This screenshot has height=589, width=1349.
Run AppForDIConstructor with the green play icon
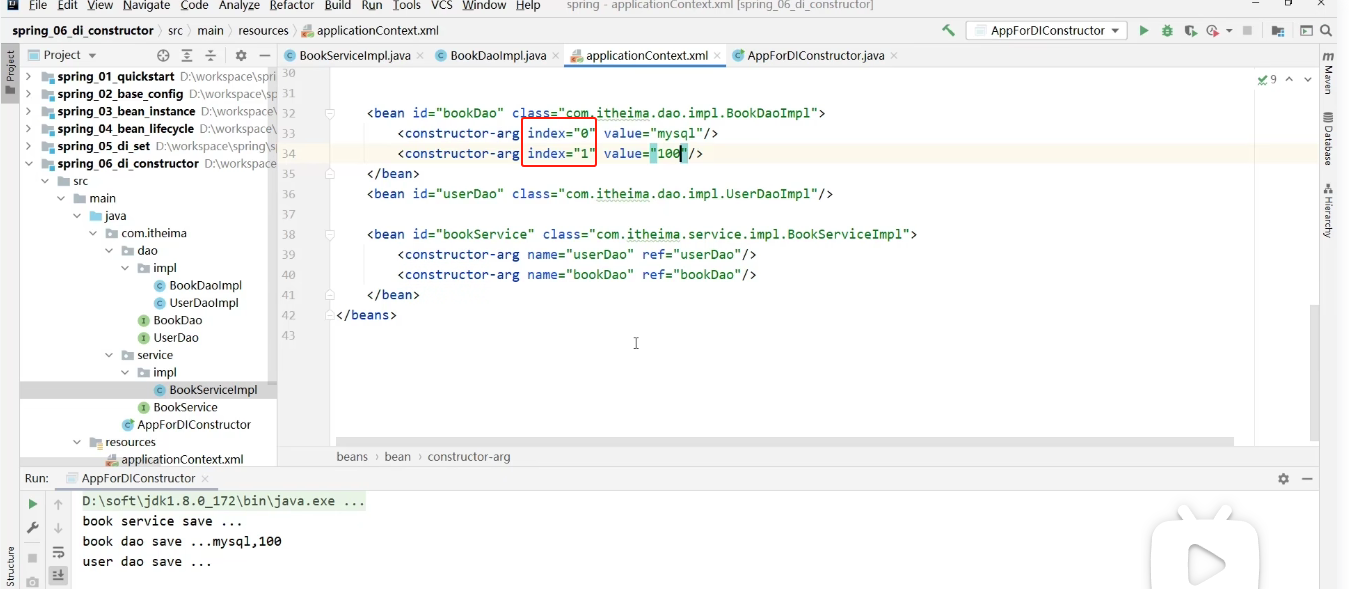[x=1144, y=31]
